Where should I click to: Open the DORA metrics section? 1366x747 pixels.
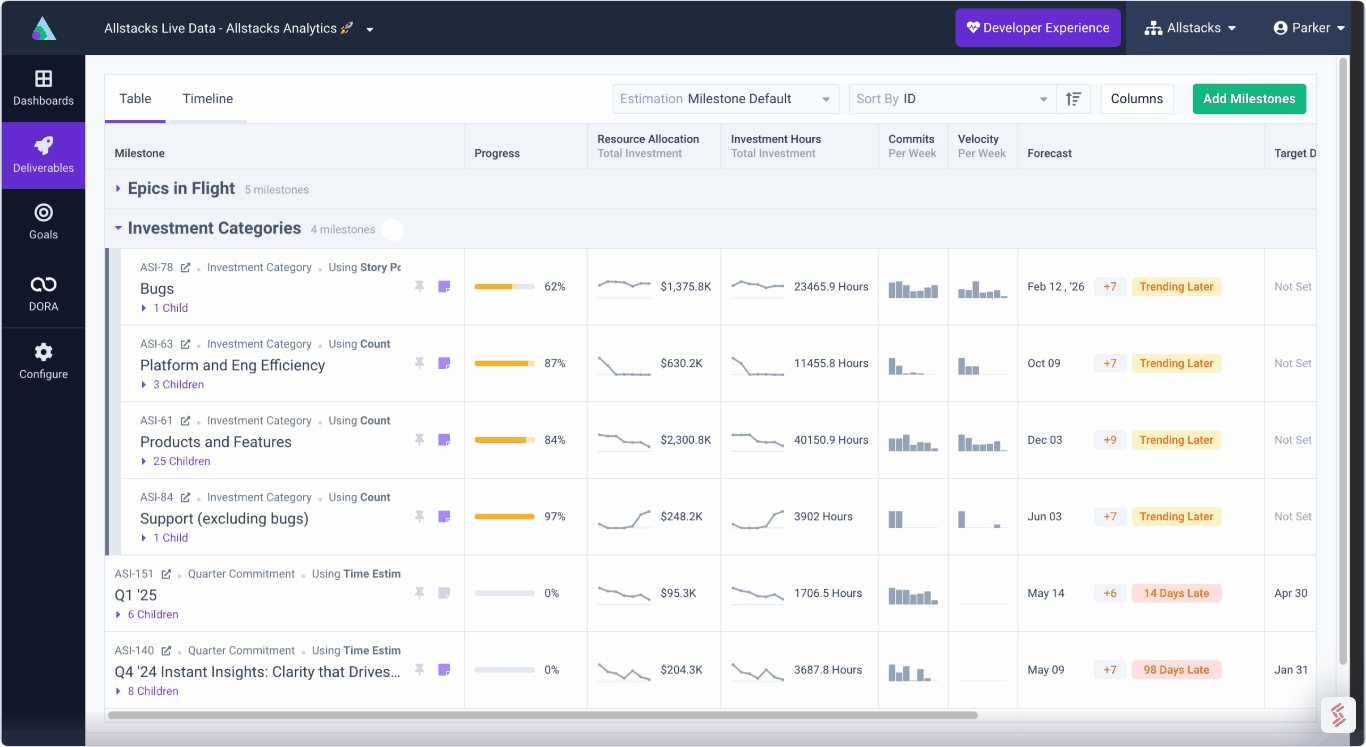tap(43, 294)
